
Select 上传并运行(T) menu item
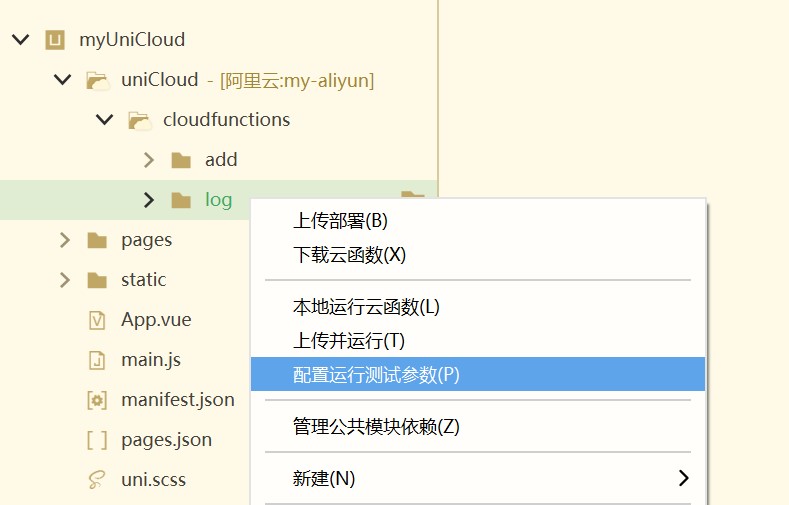tap(478, 341)
